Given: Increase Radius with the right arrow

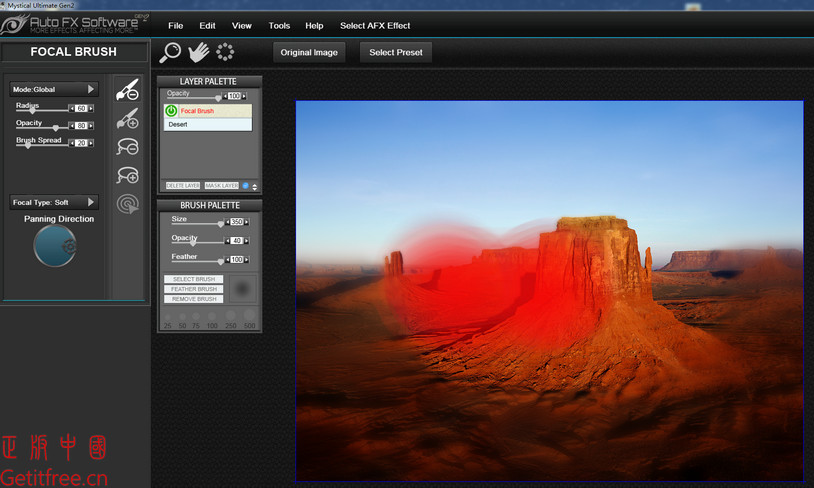Looking at the screenshot, I should pyautogui.click(x=91, y=109).
